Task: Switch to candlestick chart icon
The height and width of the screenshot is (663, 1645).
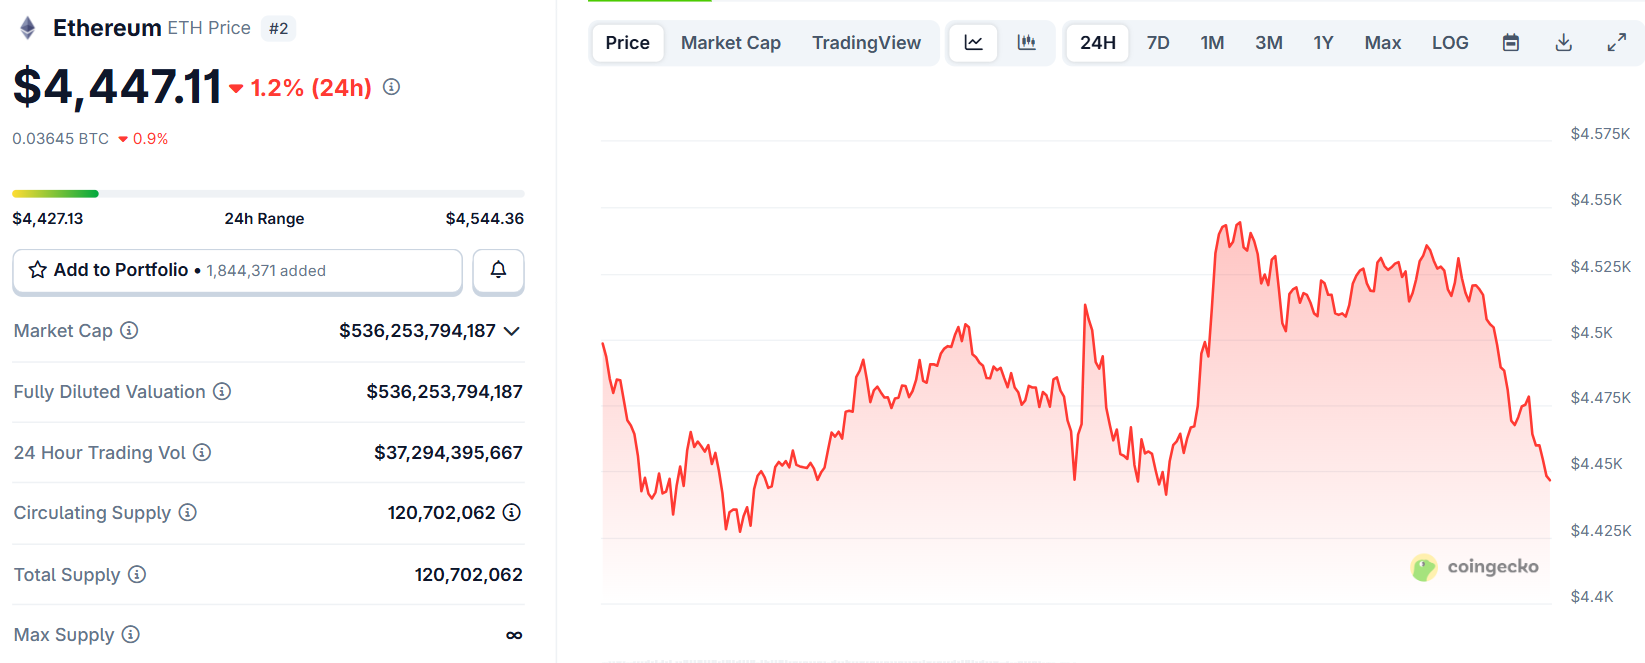Action: pyautogui.click(x=1026, y=43)
